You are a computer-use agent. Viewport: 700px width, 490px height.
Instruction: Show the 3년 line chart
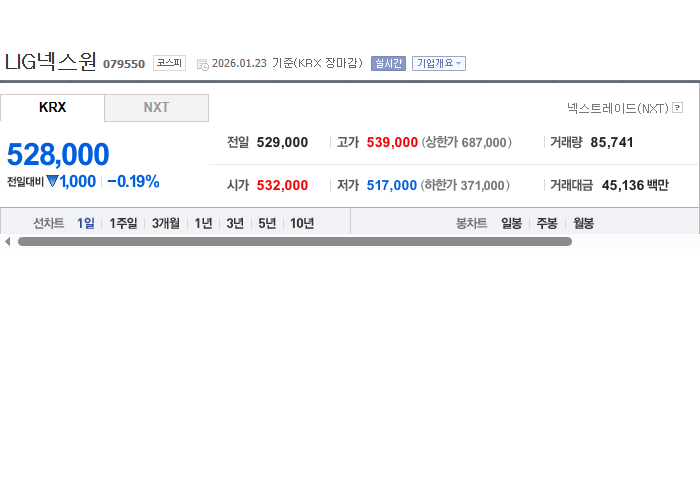[235, 223]
